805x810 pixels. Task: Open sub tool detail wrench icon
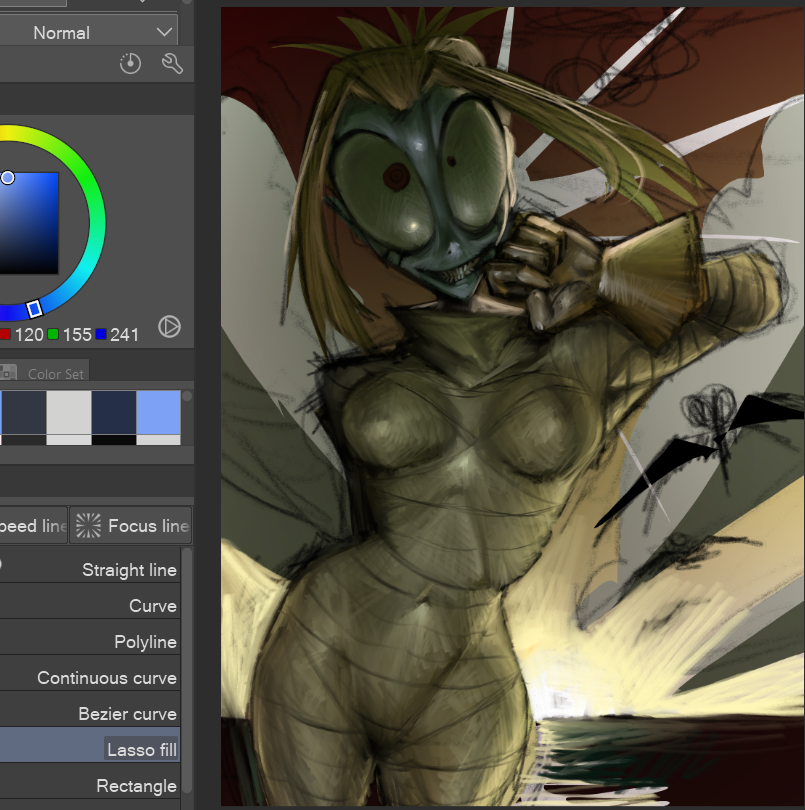[x=172, y=64]
